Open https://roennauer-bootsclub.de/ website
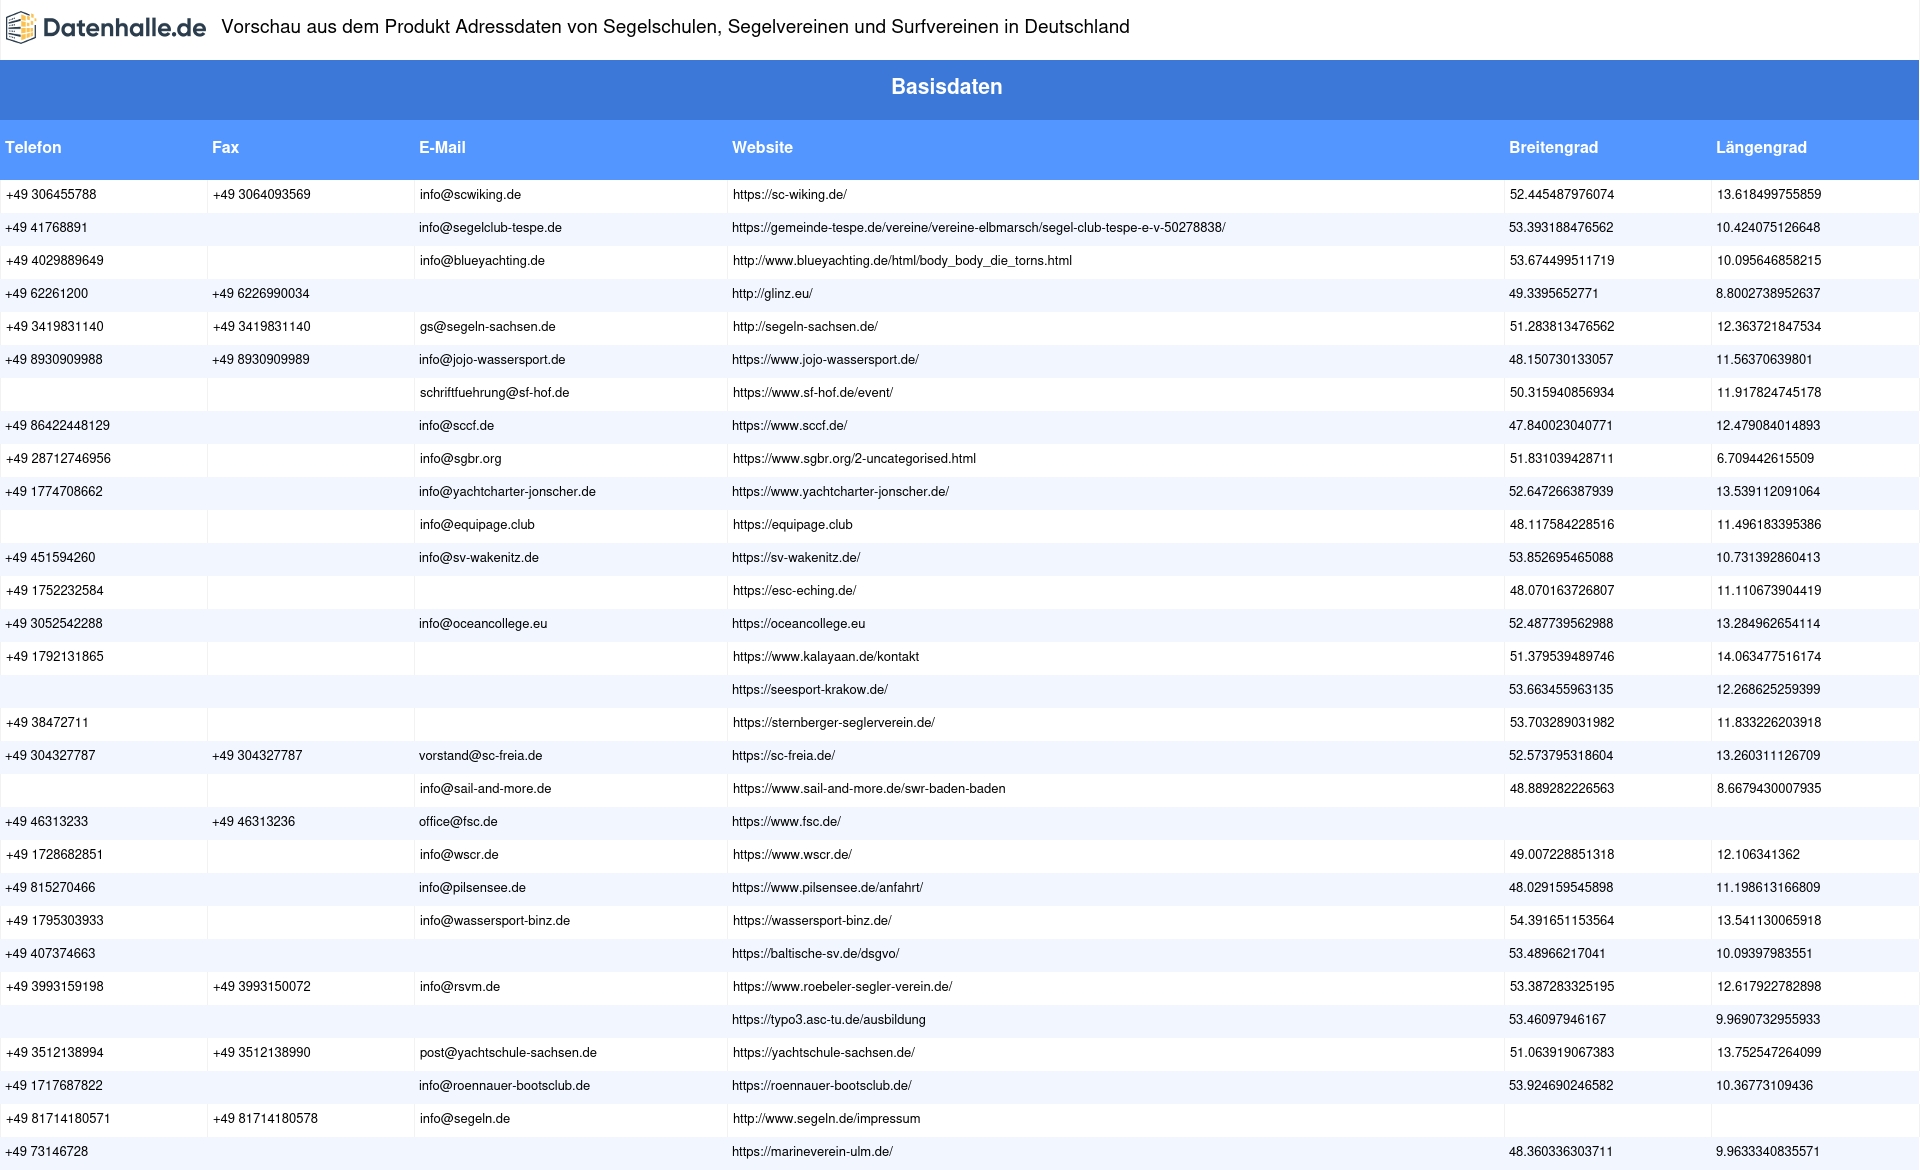This screenshot has width=1920, height=1170. coord(821,1086)
